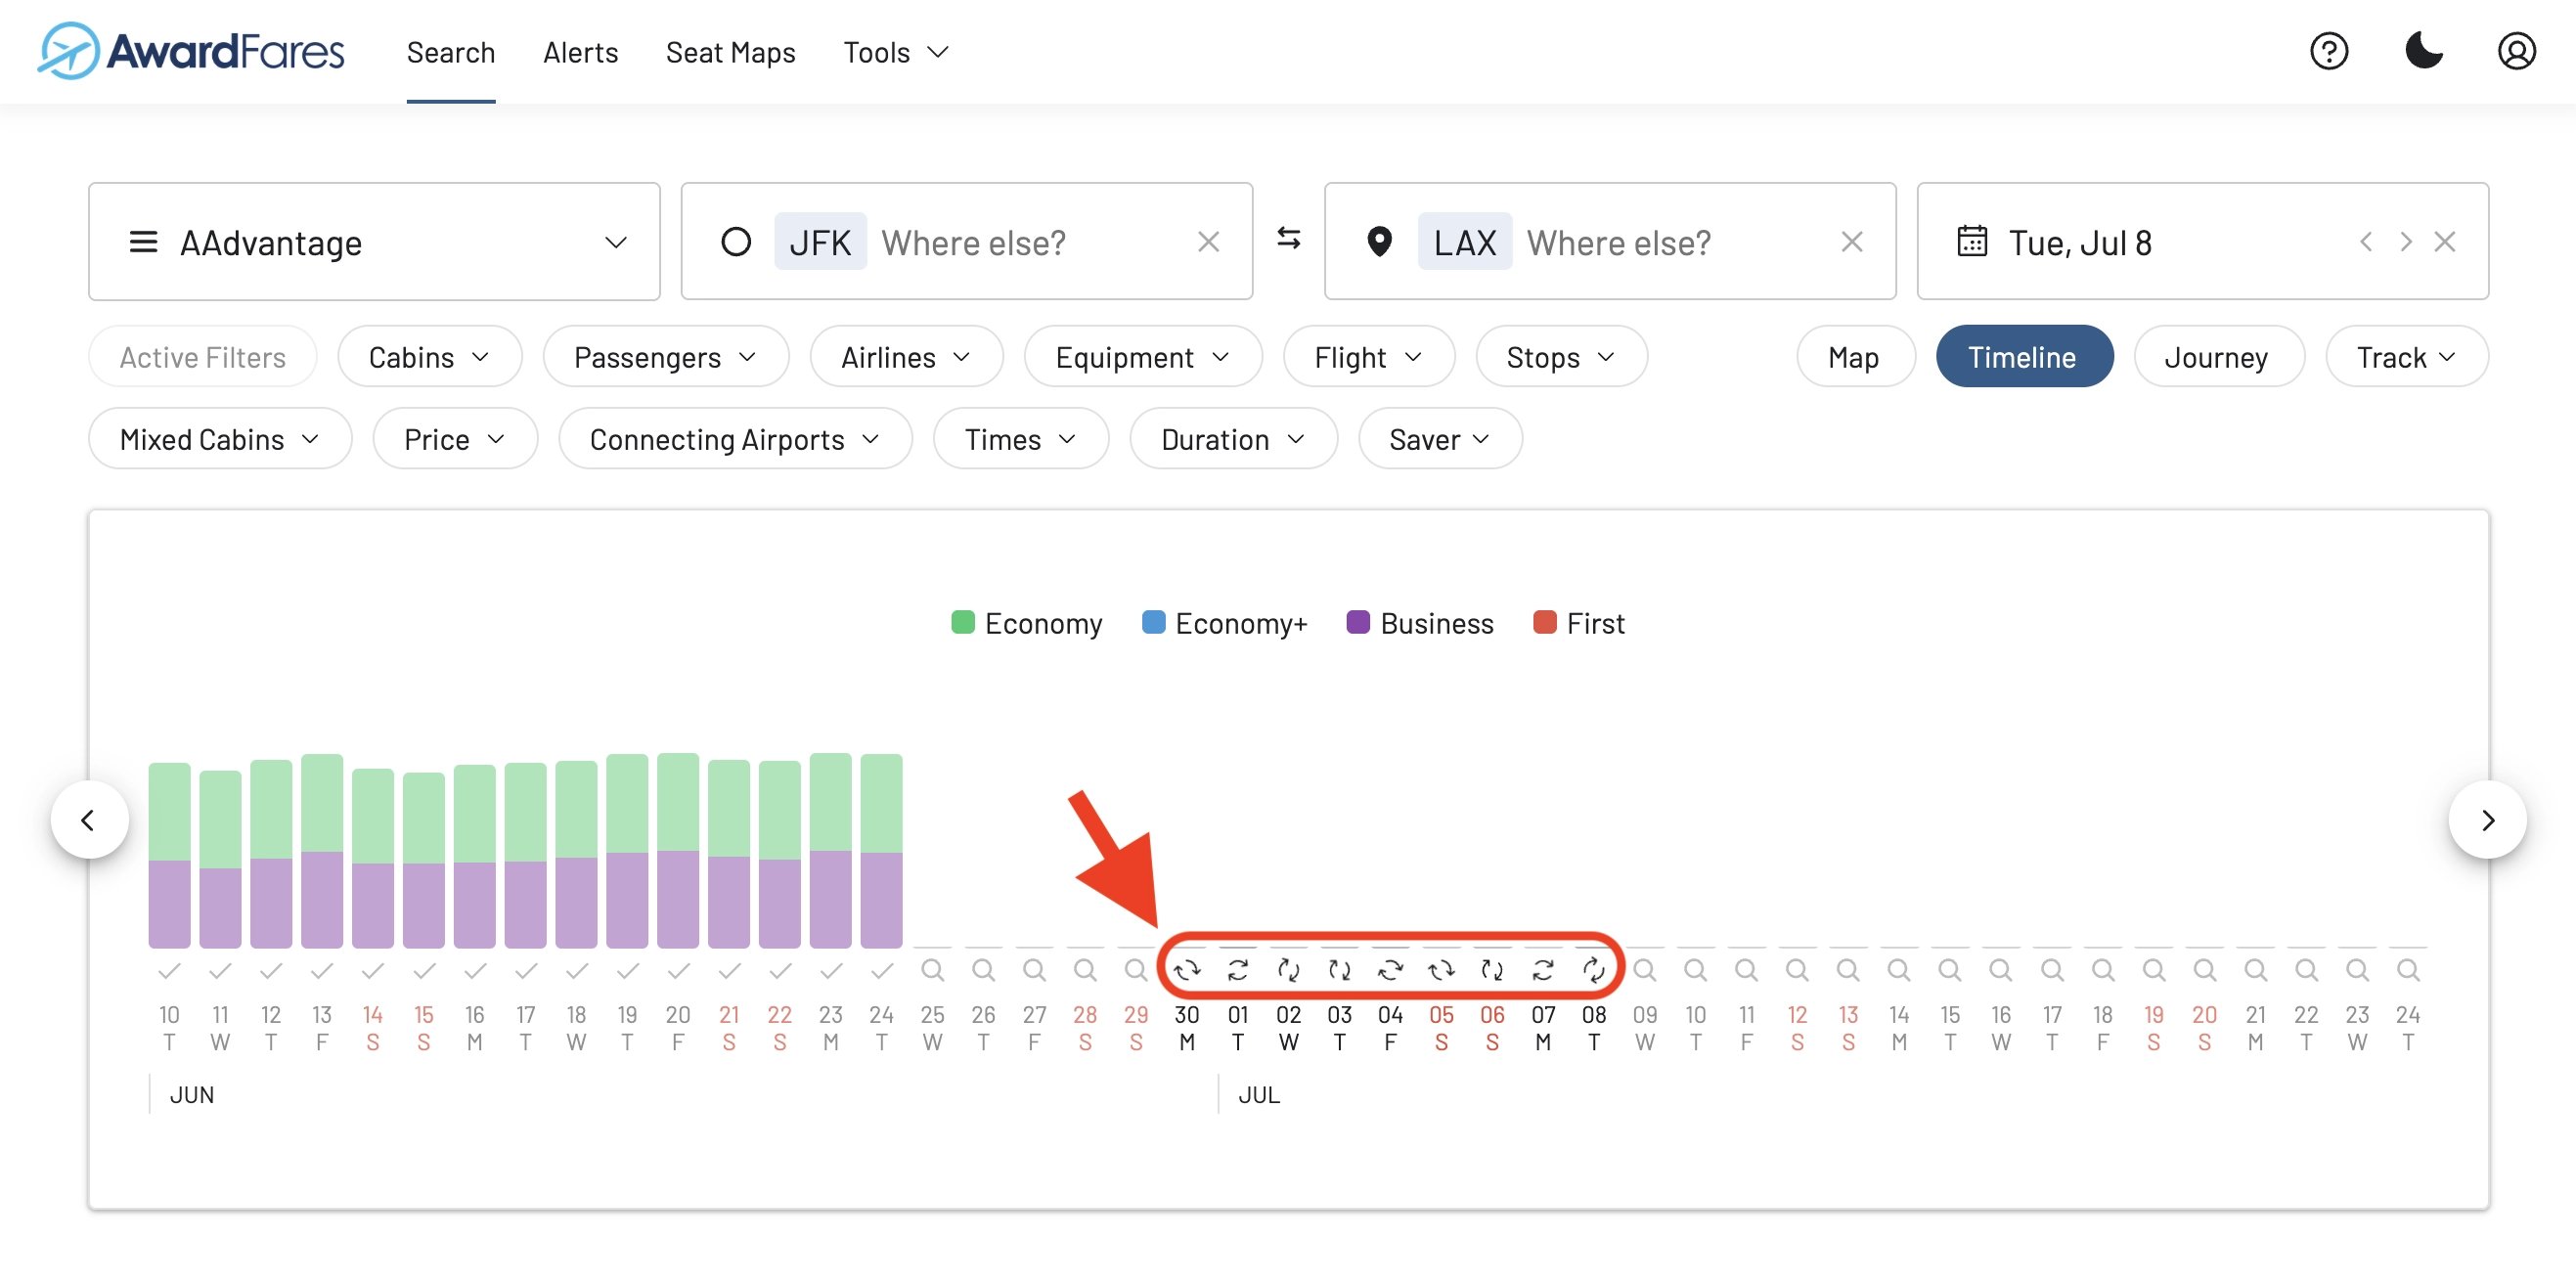Click search magnifier for July 24
This screenshot has width=2576, height=1285.
(x=2407, y=969)
